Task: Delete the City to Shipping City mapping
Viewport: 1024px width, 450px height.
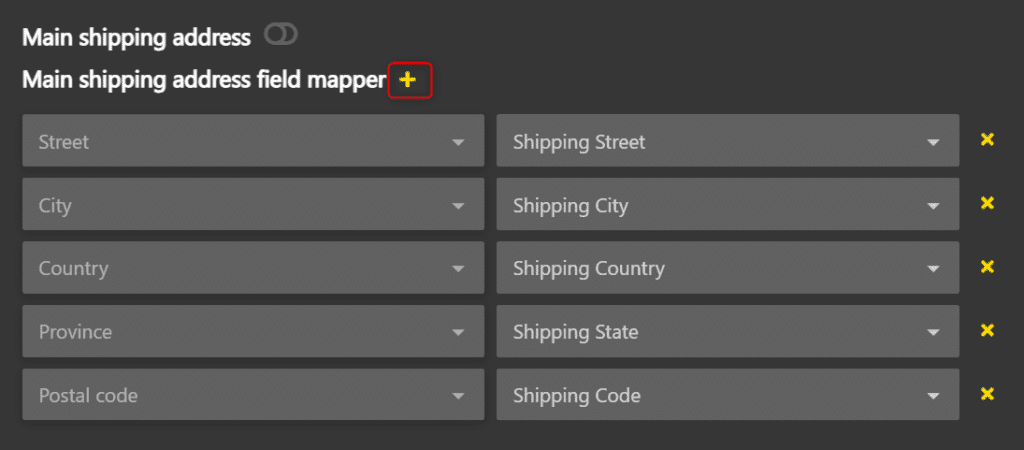Action: [987, 204]
